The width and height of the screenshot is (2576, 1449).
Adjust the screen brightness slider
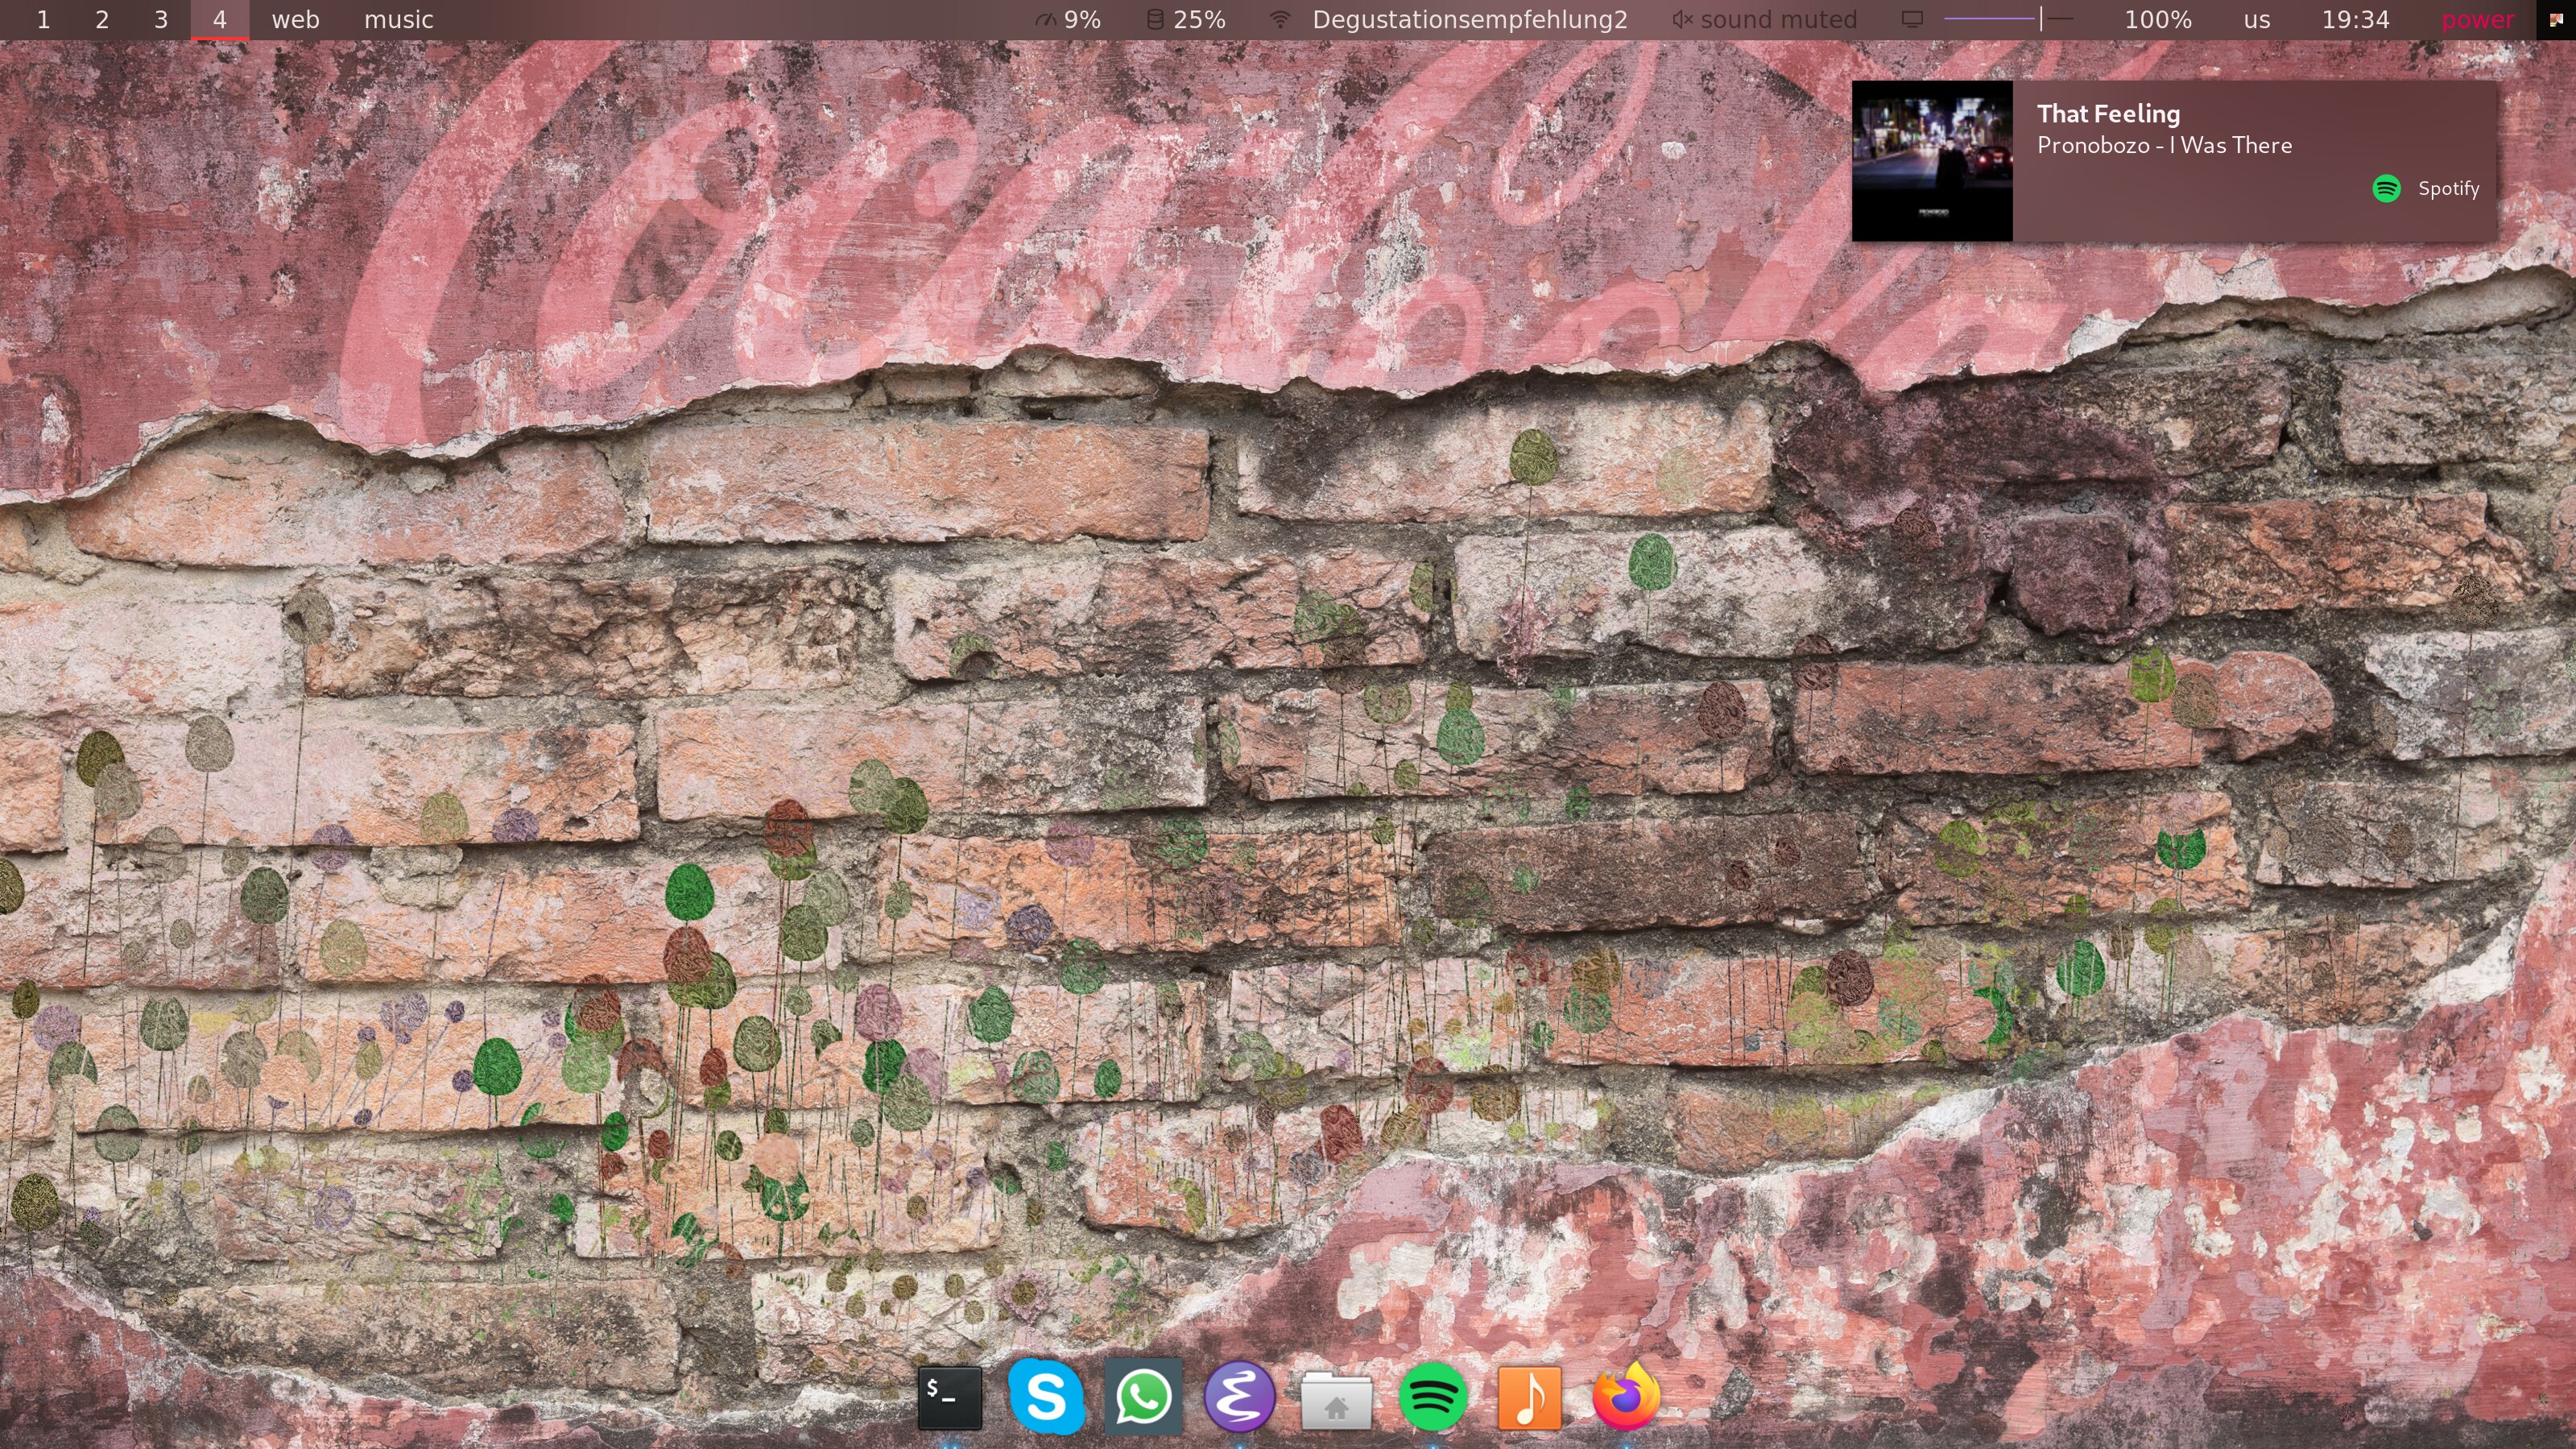pos(2005,19)
